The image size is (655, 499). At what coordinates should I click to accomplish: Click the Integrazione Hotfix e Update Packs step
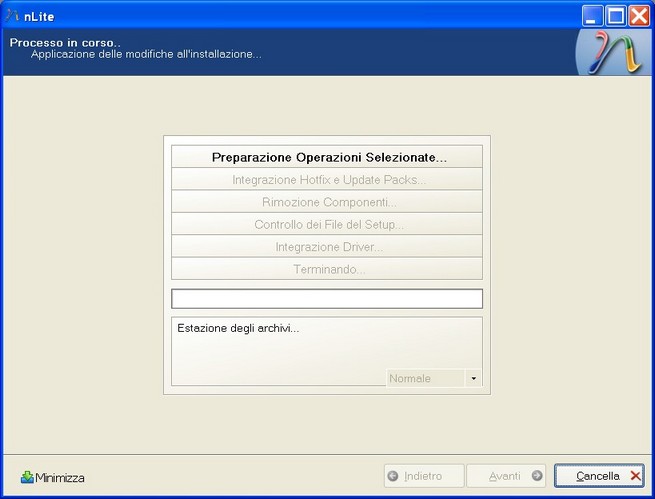coord(327,180)
